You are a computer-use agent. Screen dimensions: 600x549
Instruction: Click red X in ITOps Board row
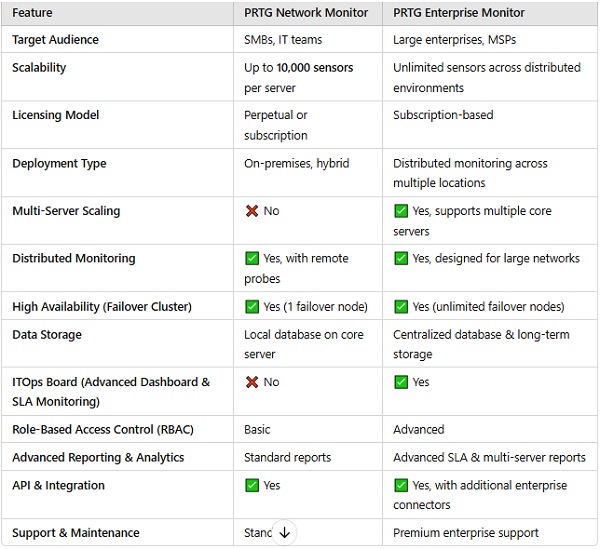click(x=252, y=382)
